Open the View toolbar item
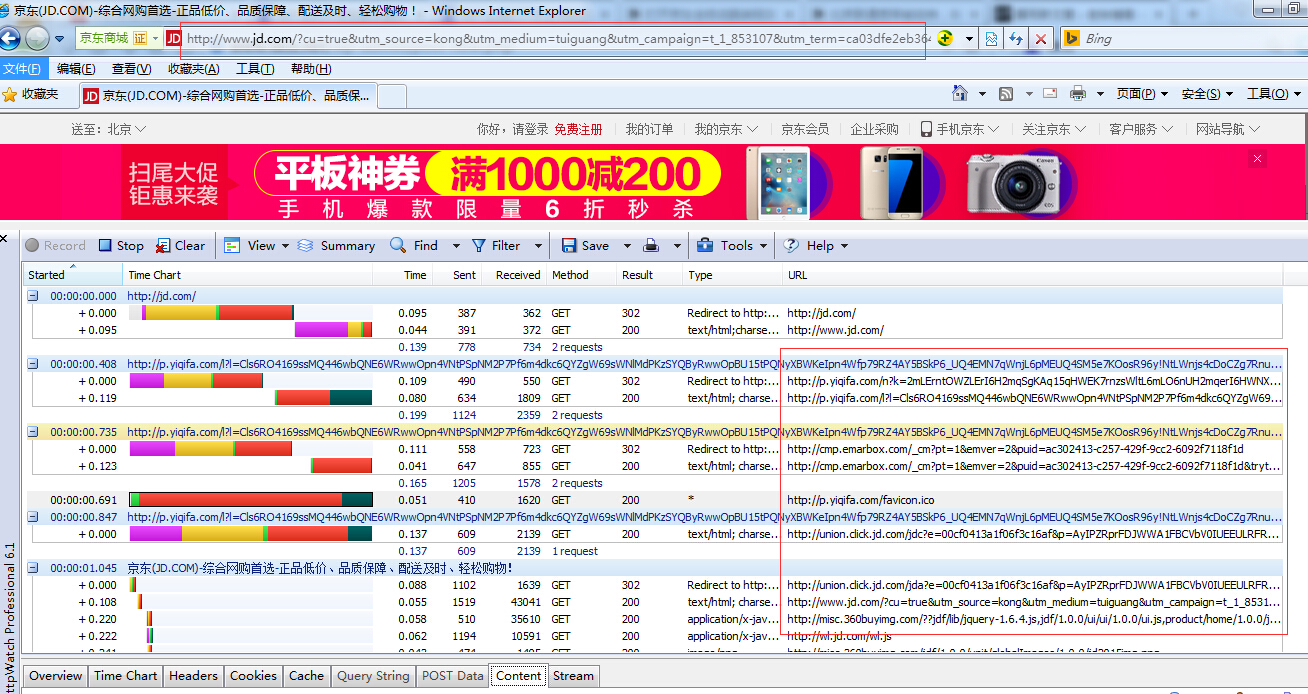This screenshot has width=1308, height=694. click(x=250, y=245)
